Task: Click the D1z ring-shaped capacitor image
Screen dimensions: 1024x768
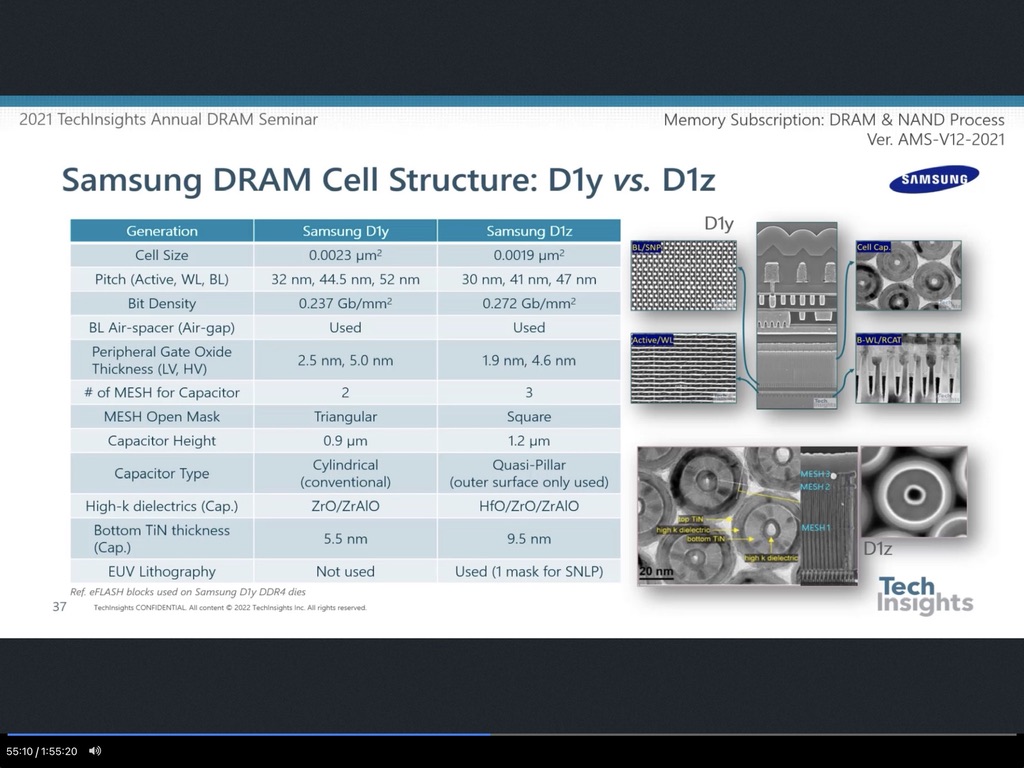Action: click(913, 491)
